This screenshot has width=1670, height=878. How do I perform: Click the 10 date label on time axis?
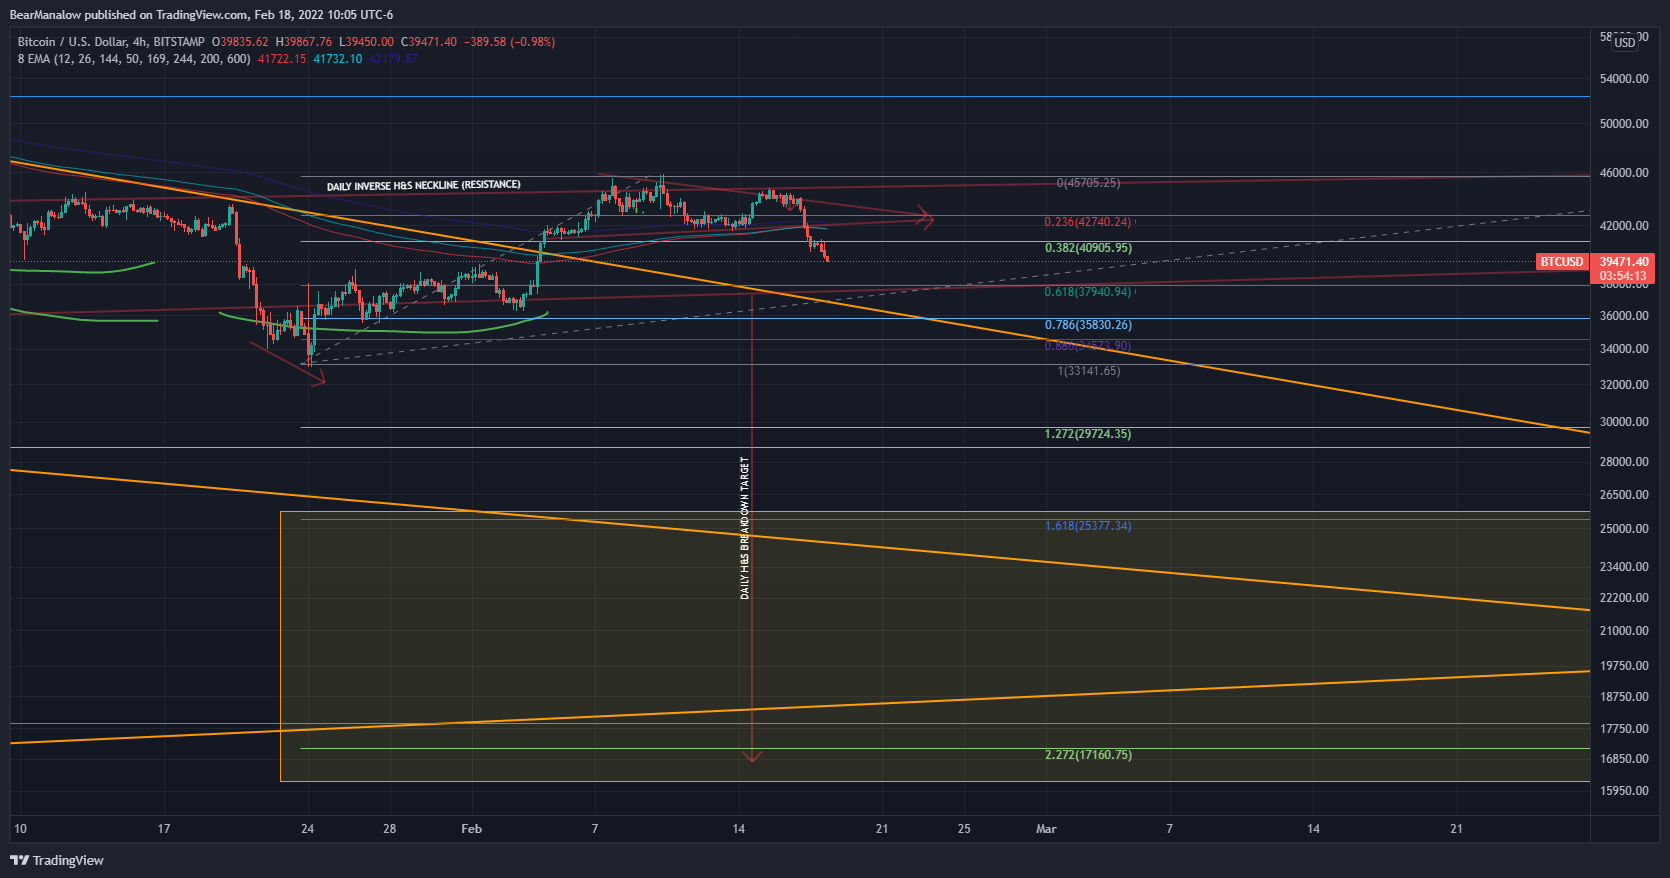pyautogui.click(x=20, y=829)
